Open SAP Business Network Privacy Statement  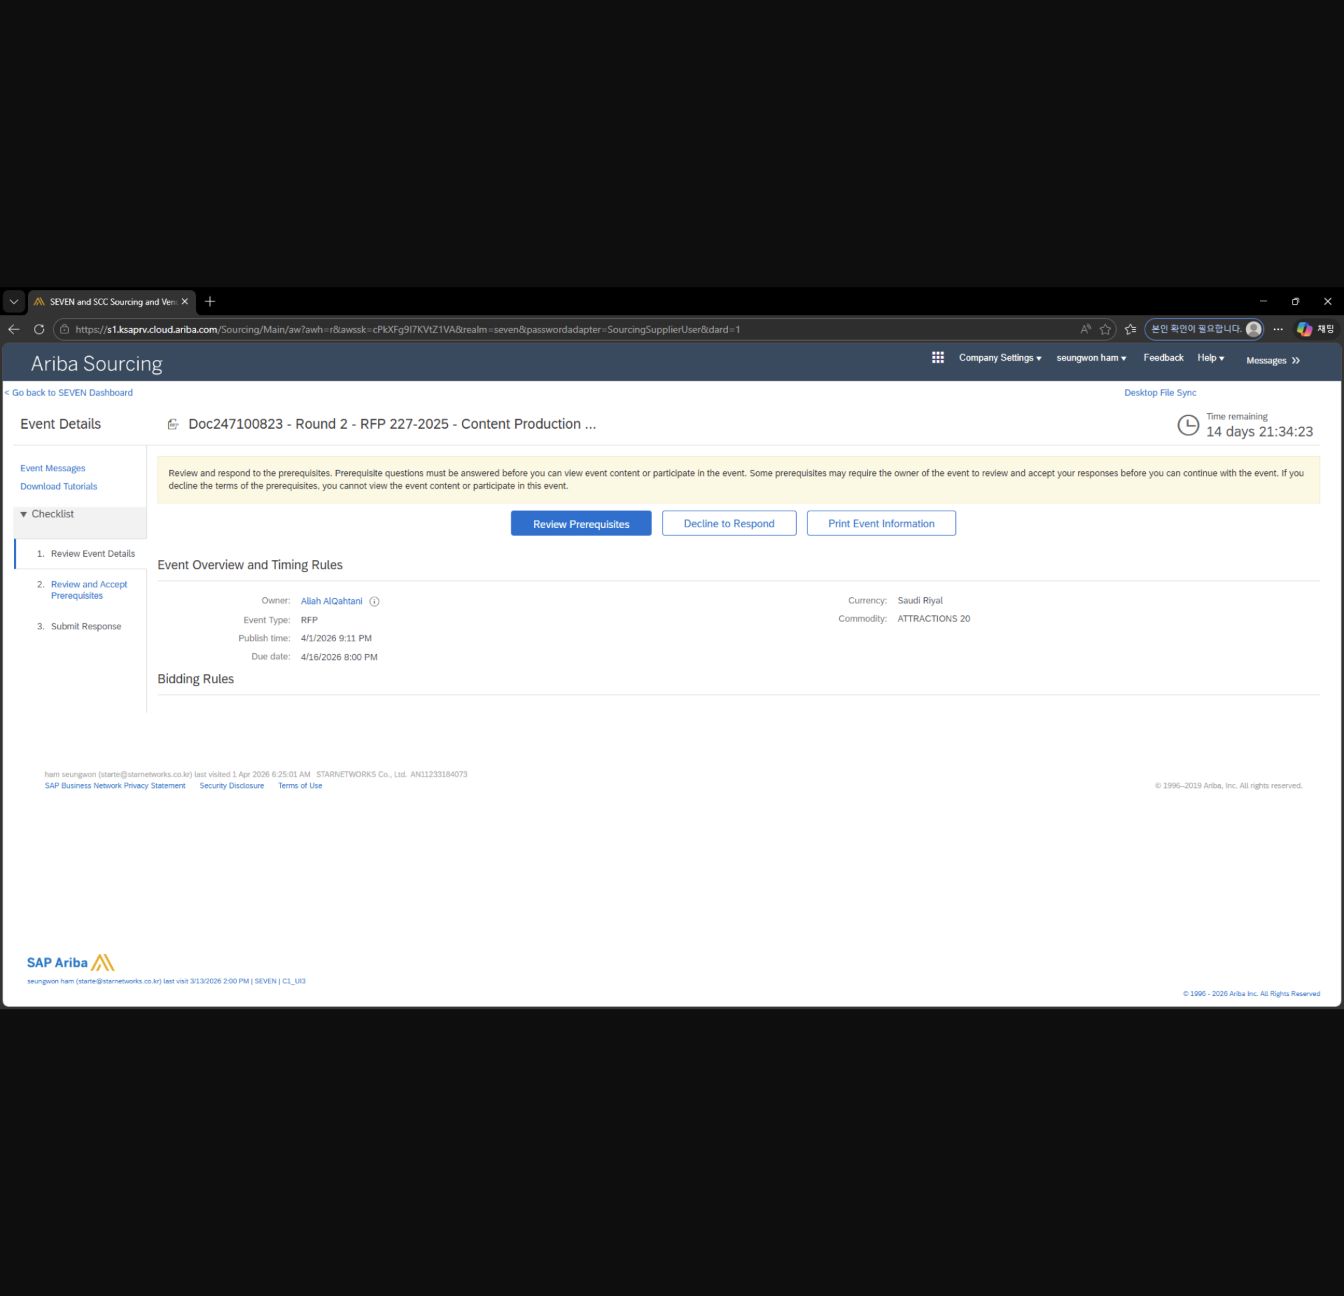click(115, 786)
